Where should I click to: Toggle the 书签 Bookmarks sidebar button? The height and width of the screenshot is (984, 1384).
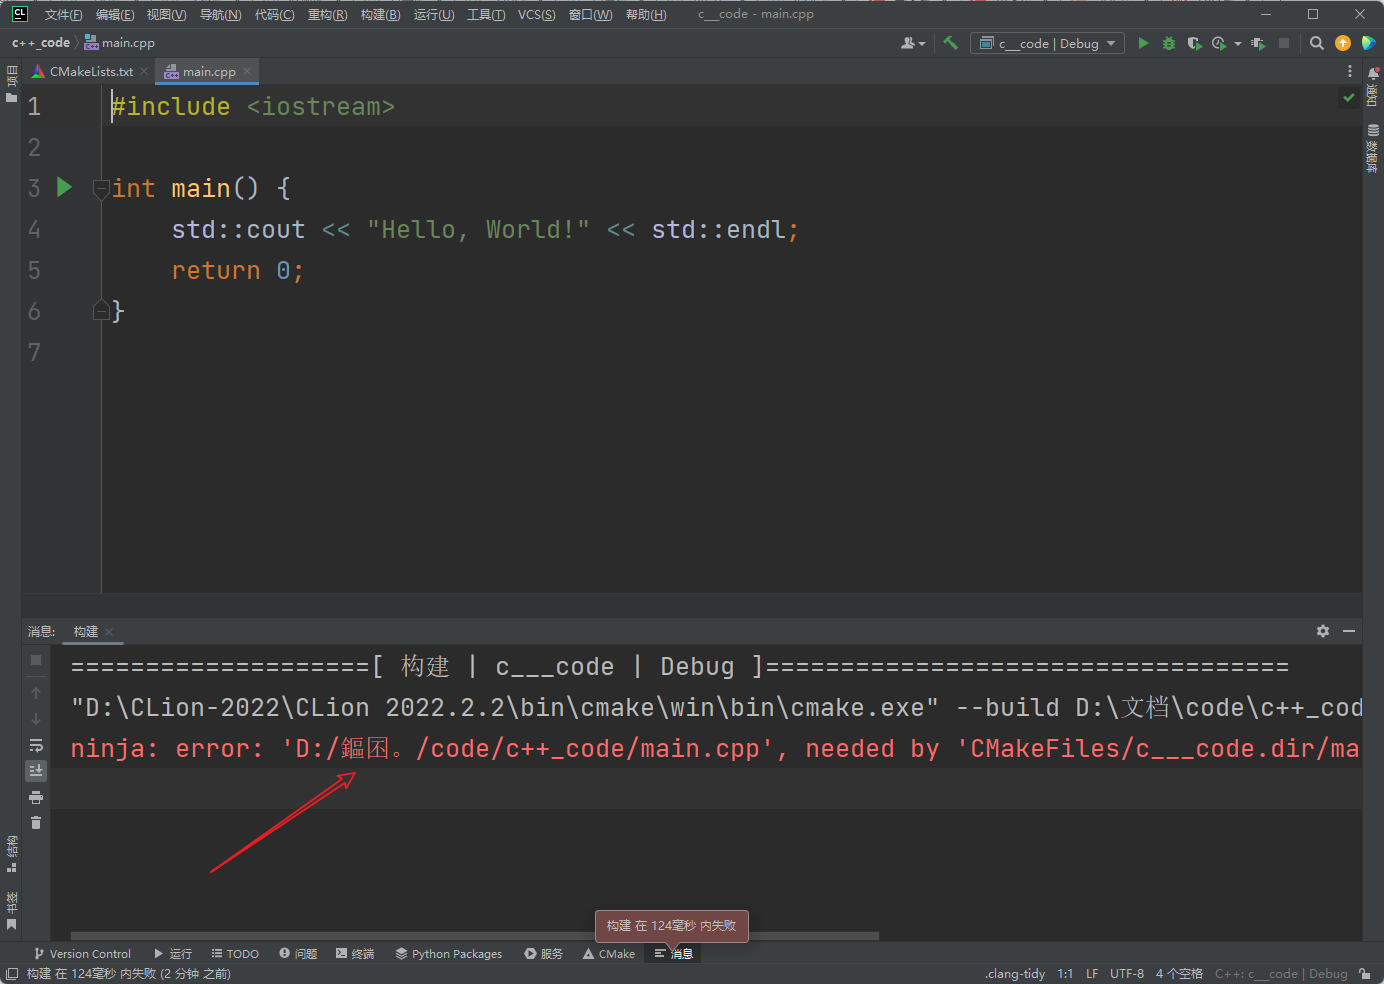pos(11,910)
